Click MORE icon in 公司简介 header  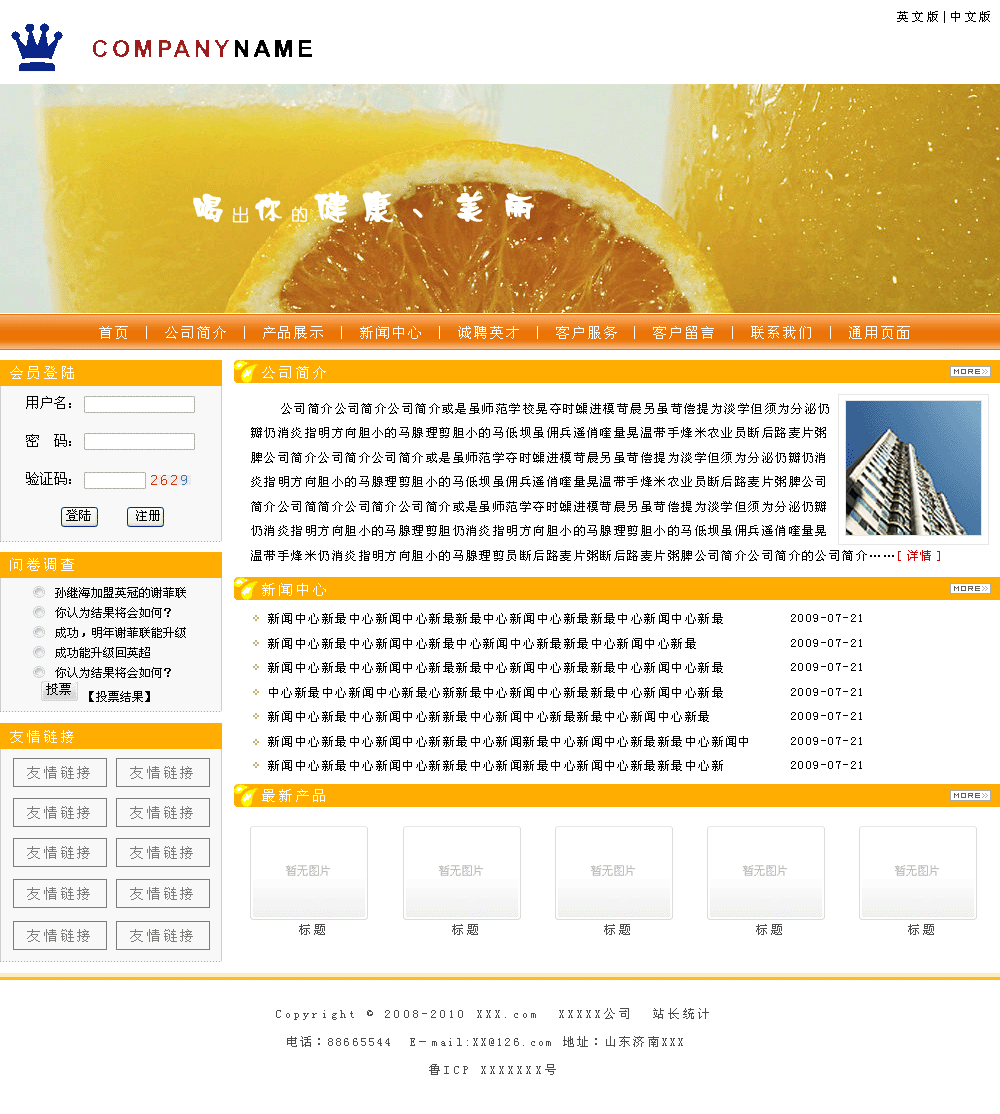[969, 372]
